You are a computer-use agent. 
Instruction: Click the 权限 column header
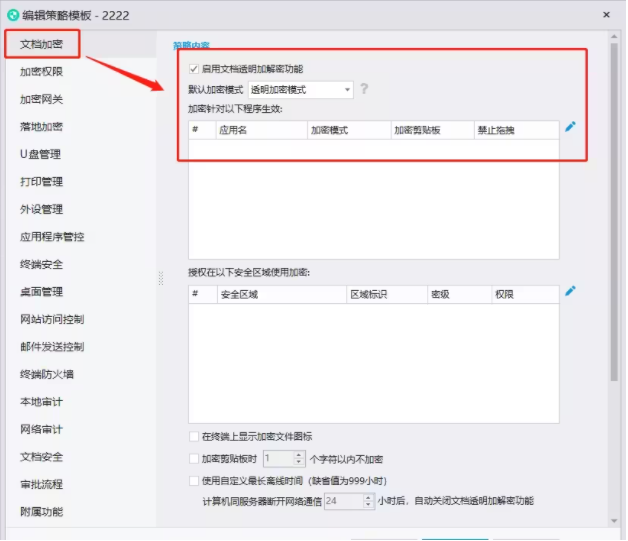(x=525, y=295)
